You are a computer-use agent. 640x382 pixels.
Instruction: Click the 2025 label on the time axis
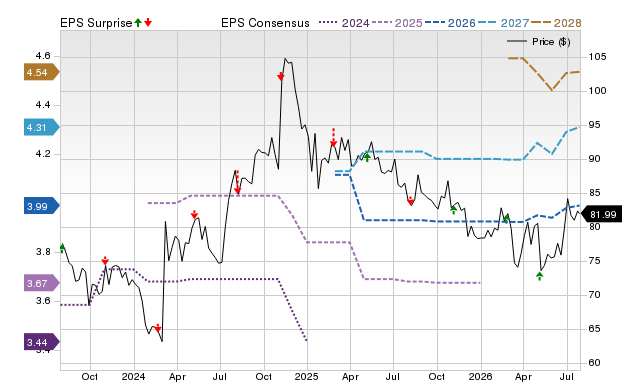pyautogui.click(x=307, y=376)
